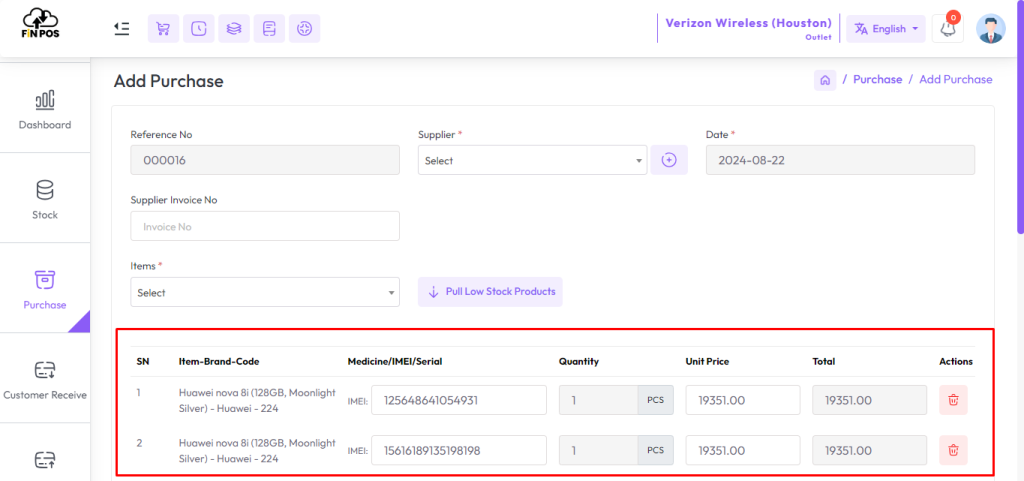Open the register/receipt shortcut icon
The image size is (1024, 481).
(x=269, y=29)
